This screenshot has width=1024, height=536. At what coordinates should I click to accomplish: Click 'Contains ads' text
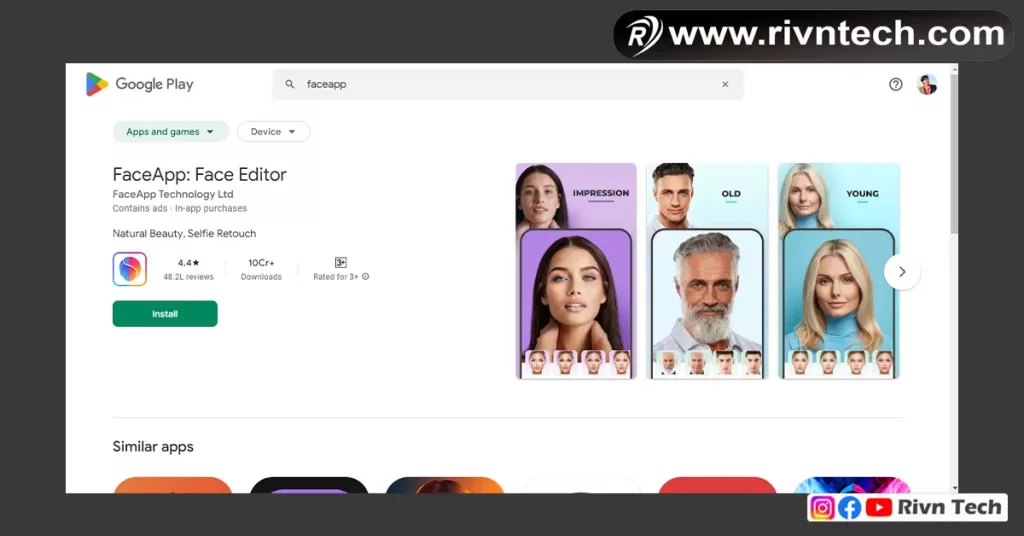pos(140,208)
